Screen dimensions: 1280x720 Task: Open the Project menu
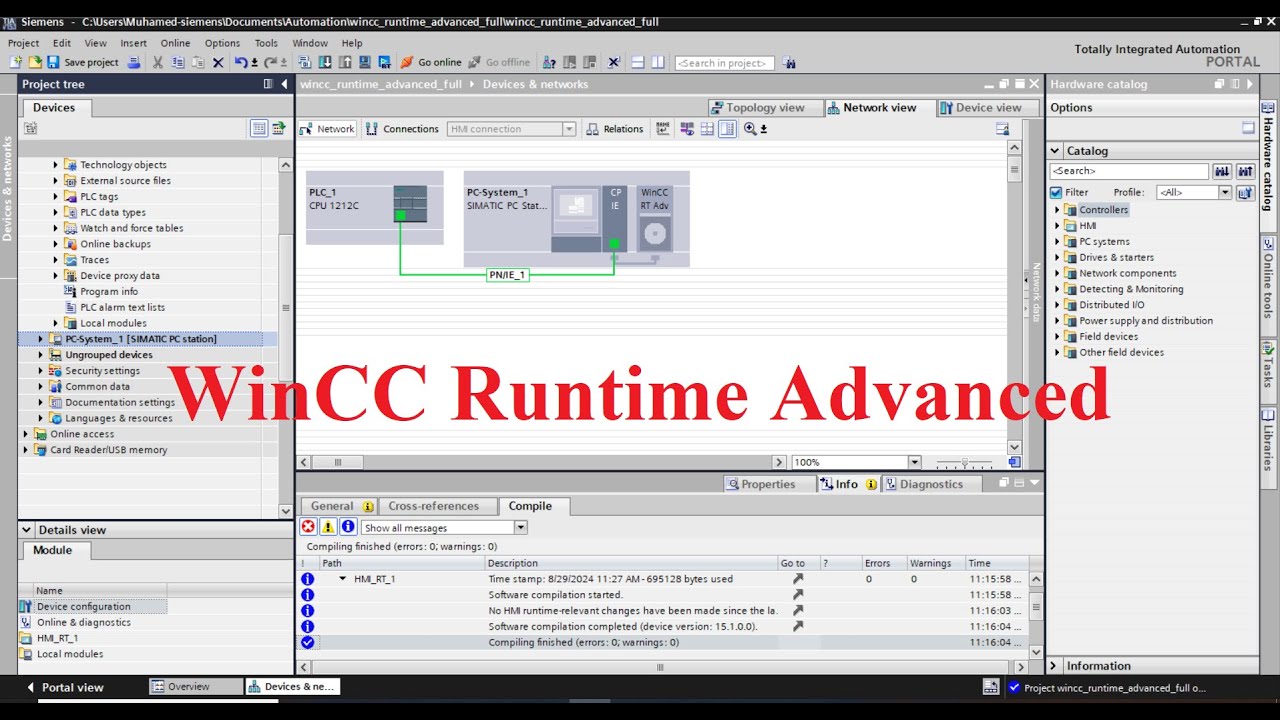[23, 43]
